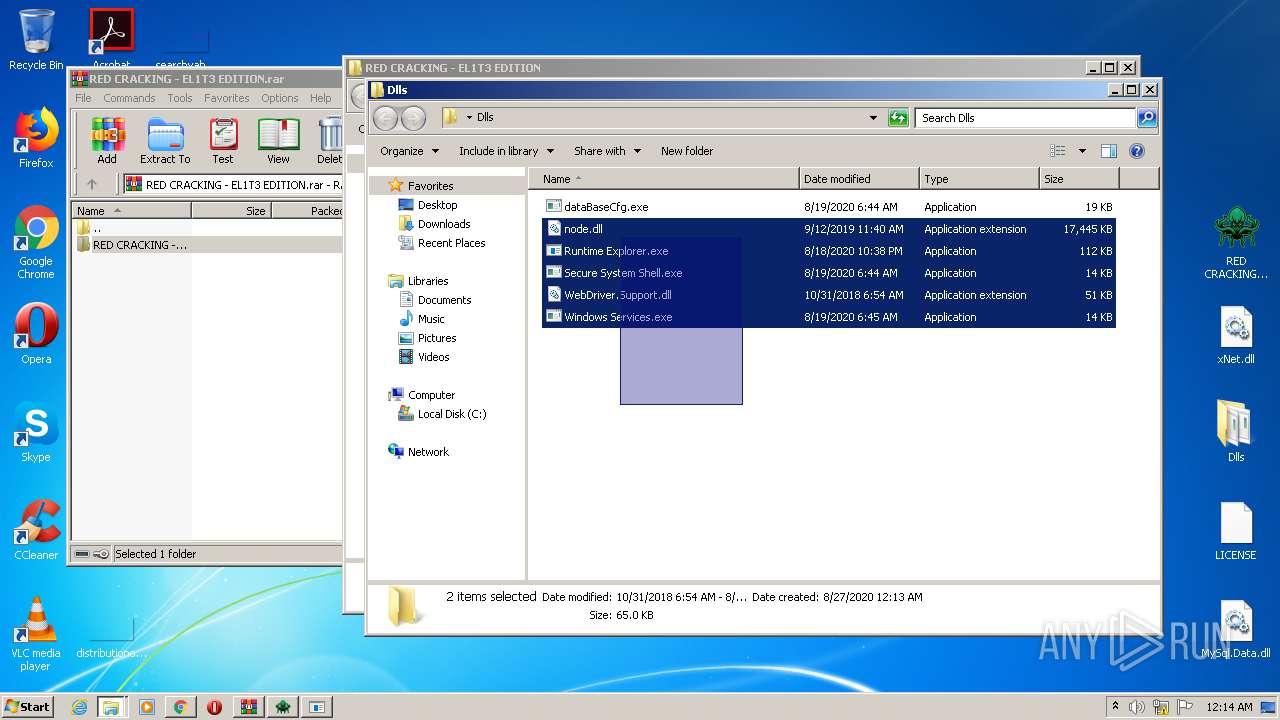Select the VLC media player desktop icon

click(36, 634)
